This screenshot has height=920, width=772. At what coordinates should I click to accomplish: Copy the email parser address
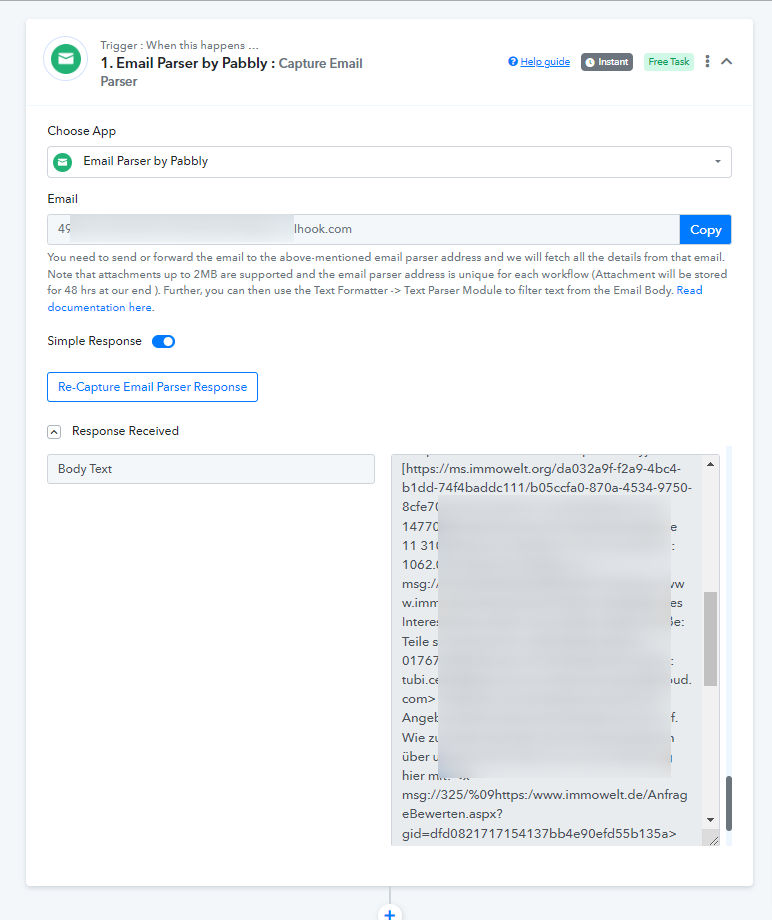(705, 229)
